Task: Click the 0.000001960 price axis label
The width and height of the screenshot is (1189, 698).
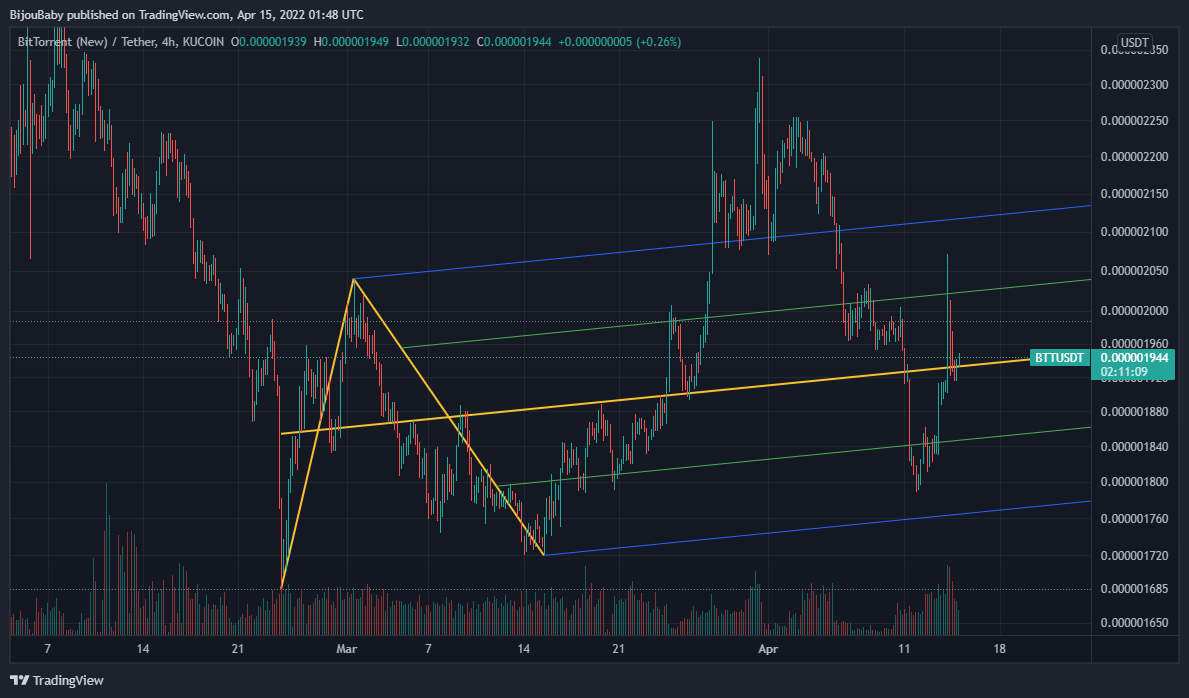Action: pyautogui.click(x=1134, y=344)
